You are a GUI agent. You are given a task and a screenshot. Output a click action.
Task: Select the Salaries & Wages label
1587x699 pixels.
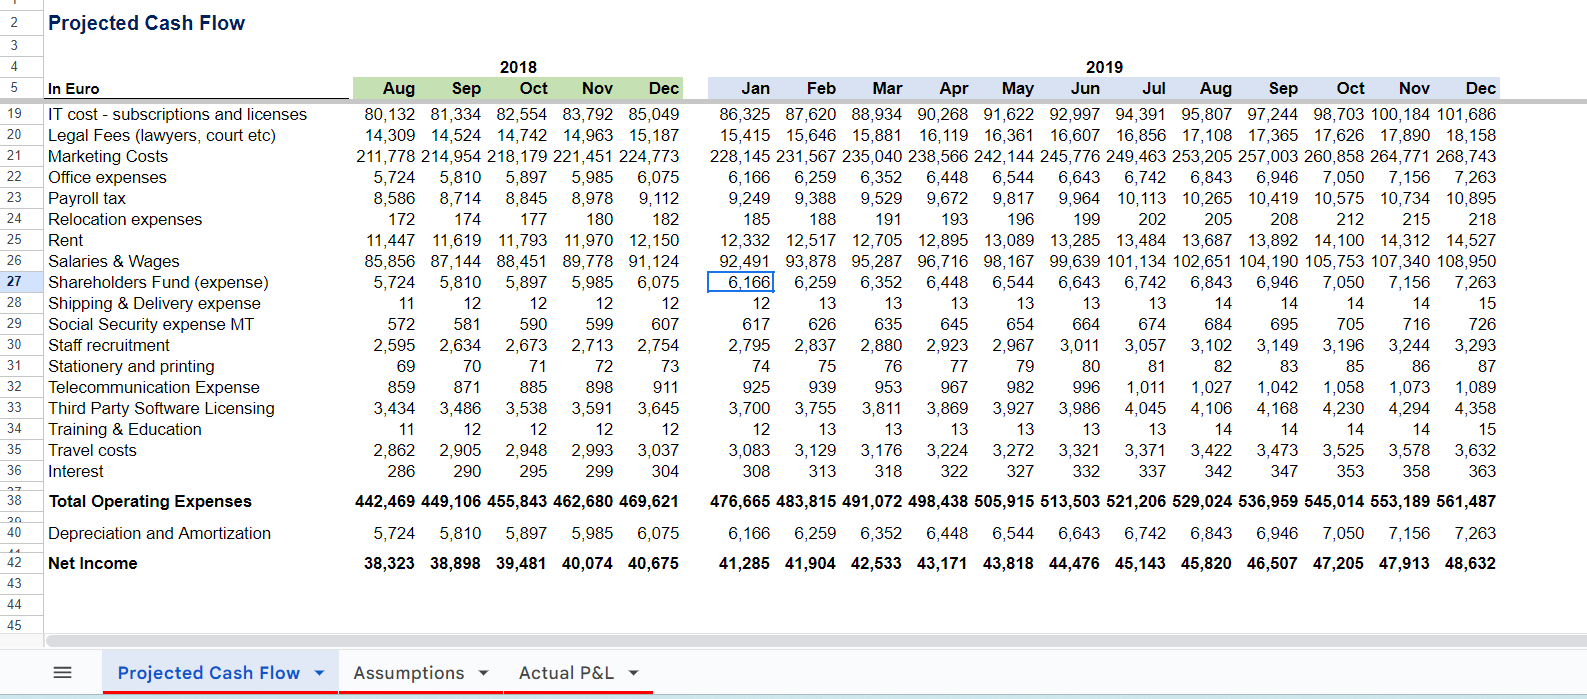click(114, 261)
